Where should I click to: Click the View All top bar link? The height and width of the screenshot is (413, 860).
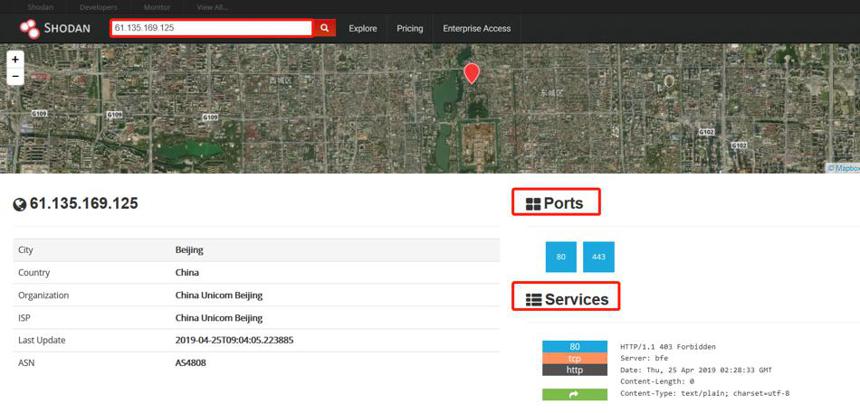(213, 7)
